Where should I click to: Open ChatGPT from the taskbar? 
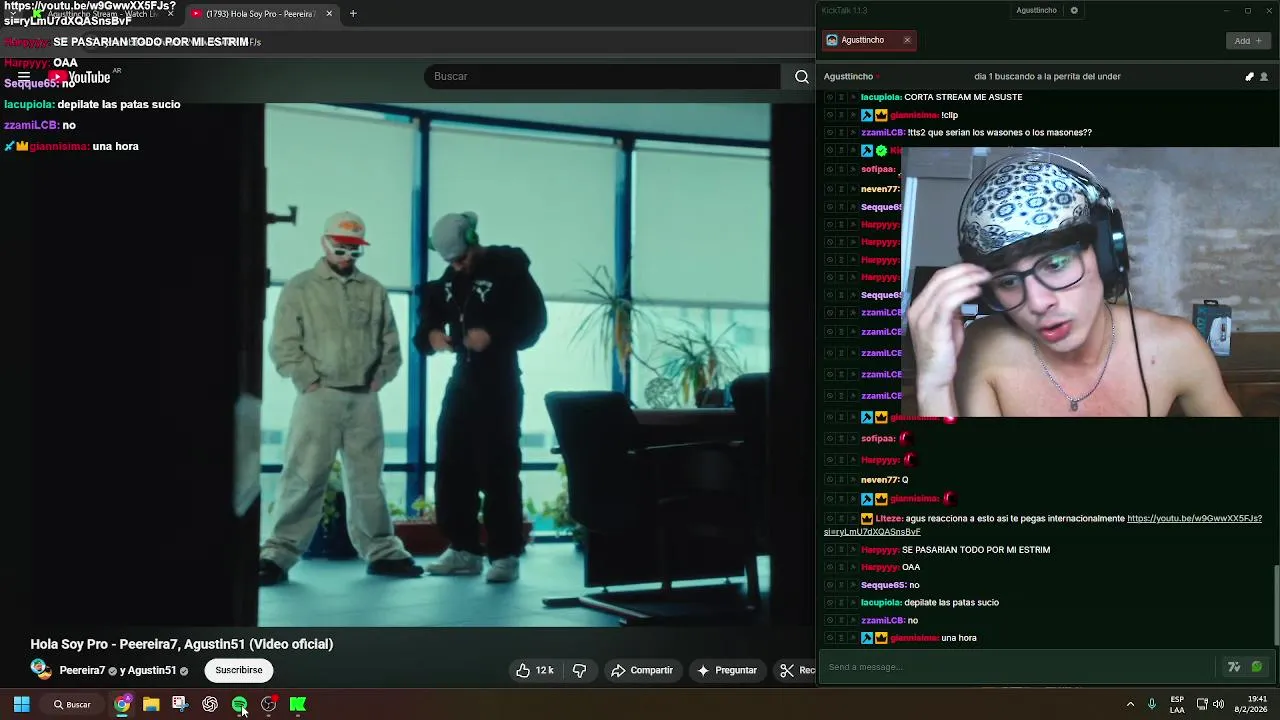click(210, 704)
